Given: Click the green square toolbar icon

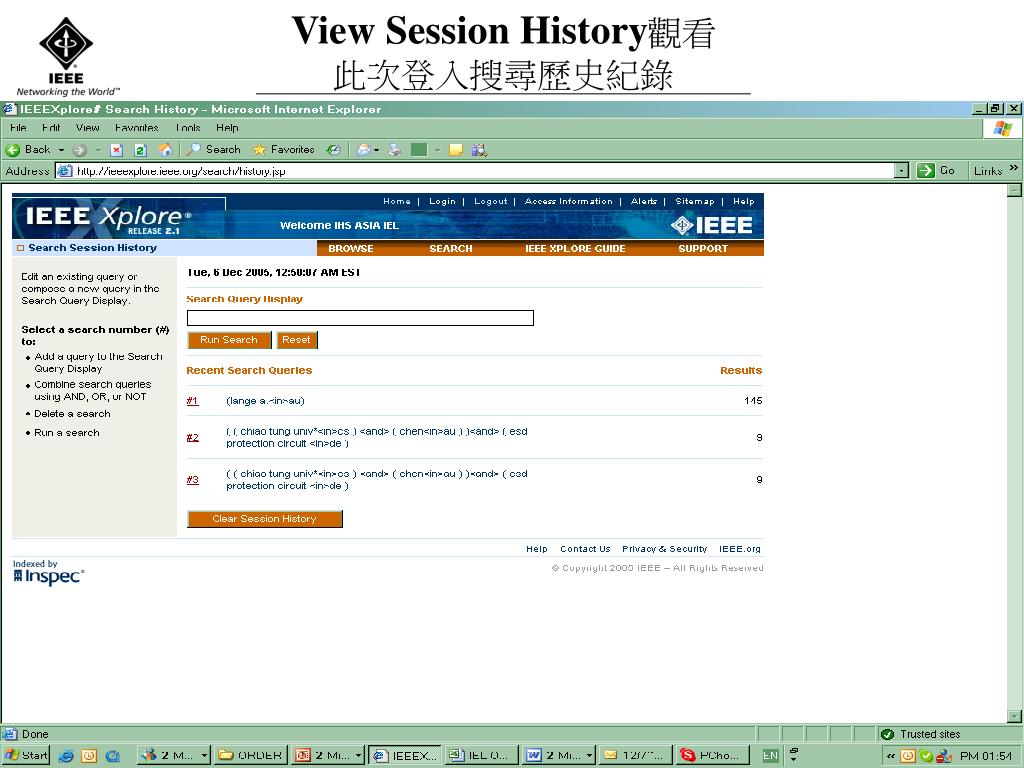Looking at the screenshot, I should [419, 150].
